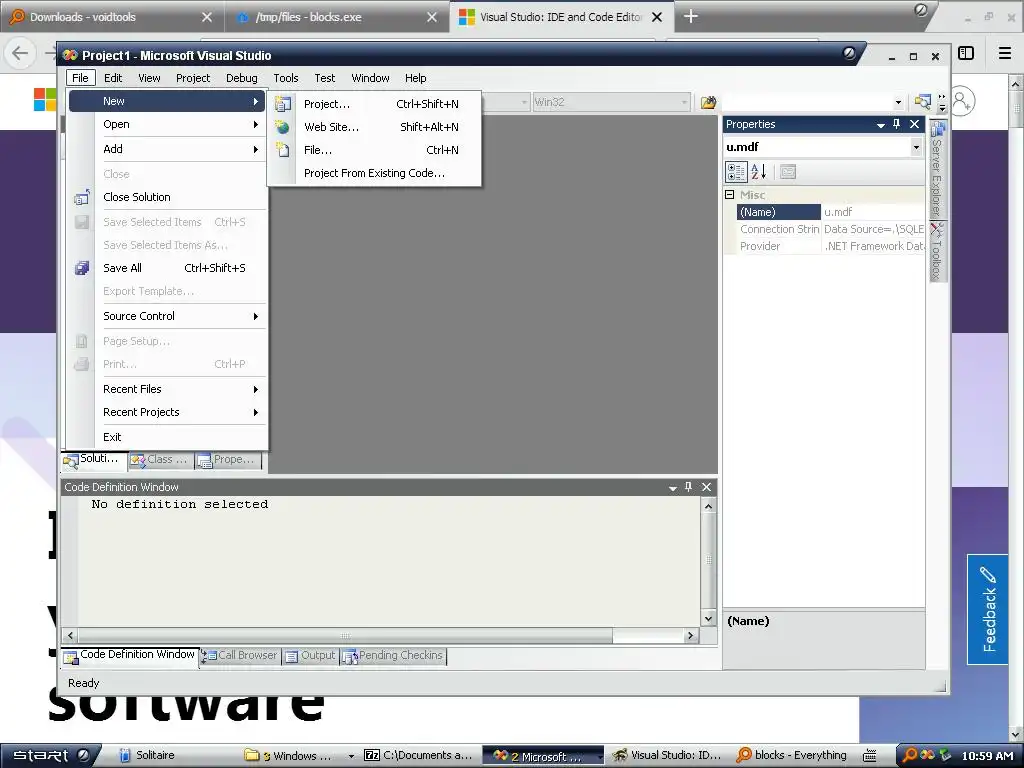Collapse the Misc property category
The image size is (1024, 768).
(x=729, y=195)
